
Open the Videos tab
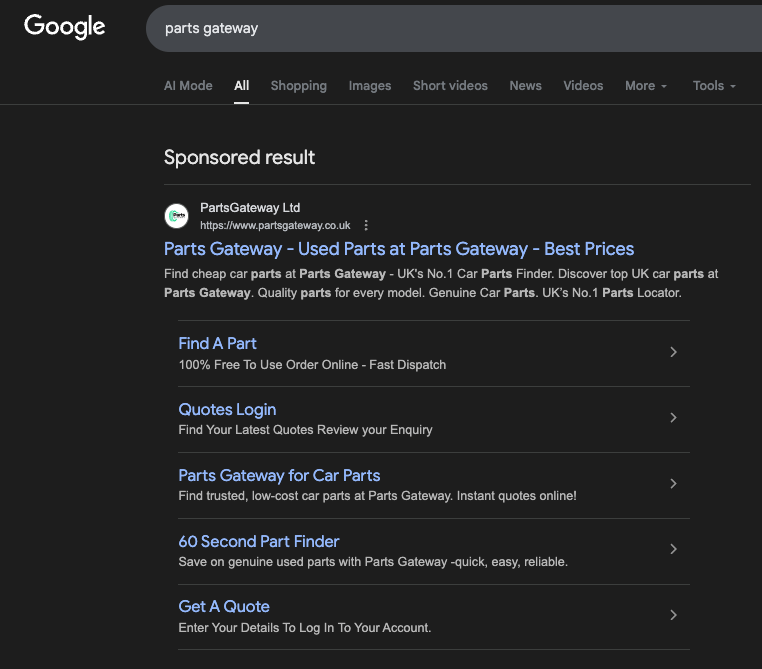point(583,86)
